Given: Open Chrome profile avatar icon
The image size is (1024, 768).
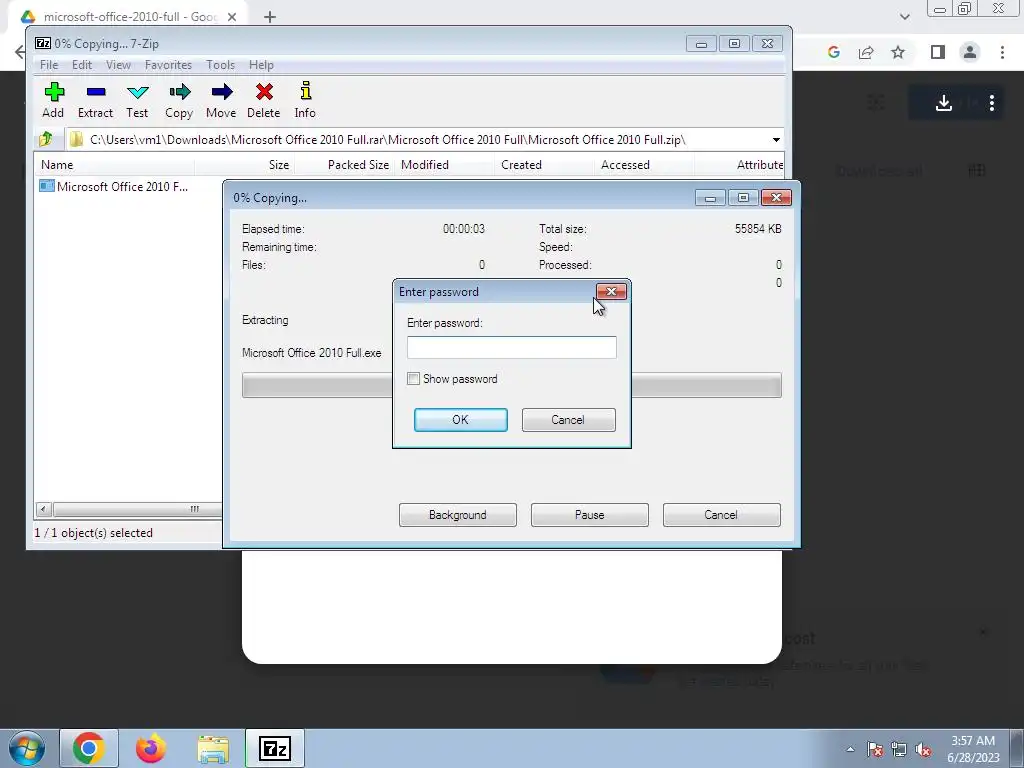Looking at the screenshot, I should click(970, 52).
